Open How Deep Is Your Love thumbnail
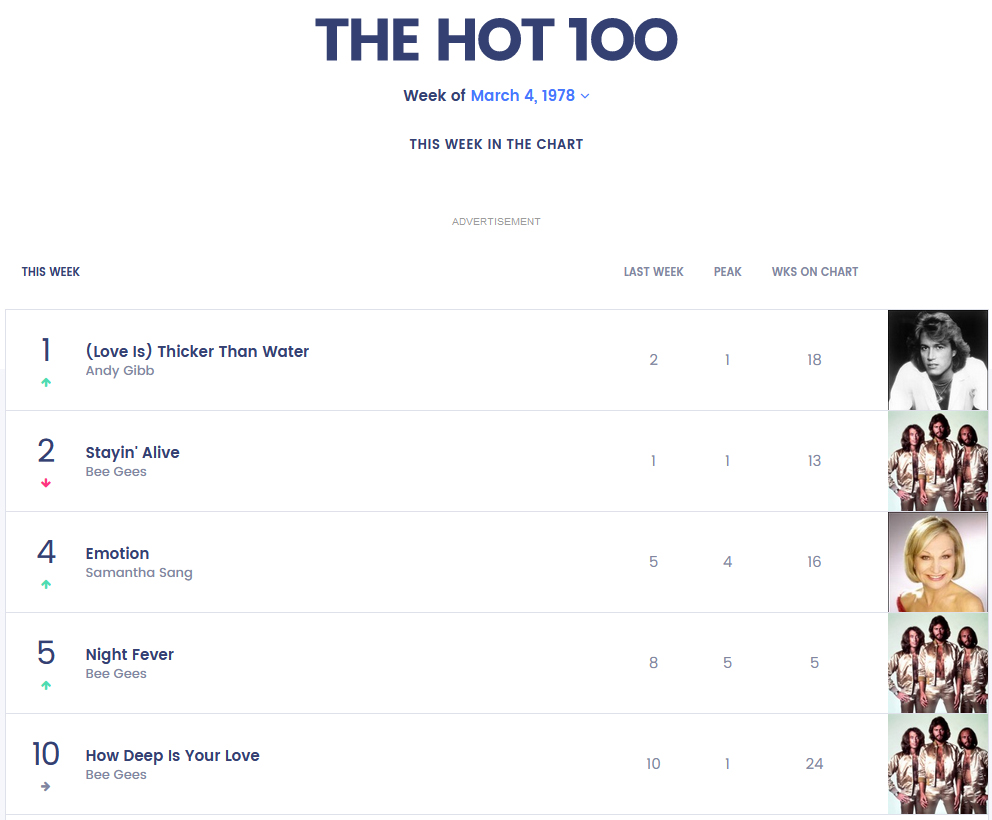This screenshot has width=992, height=820. click(937, 764)
